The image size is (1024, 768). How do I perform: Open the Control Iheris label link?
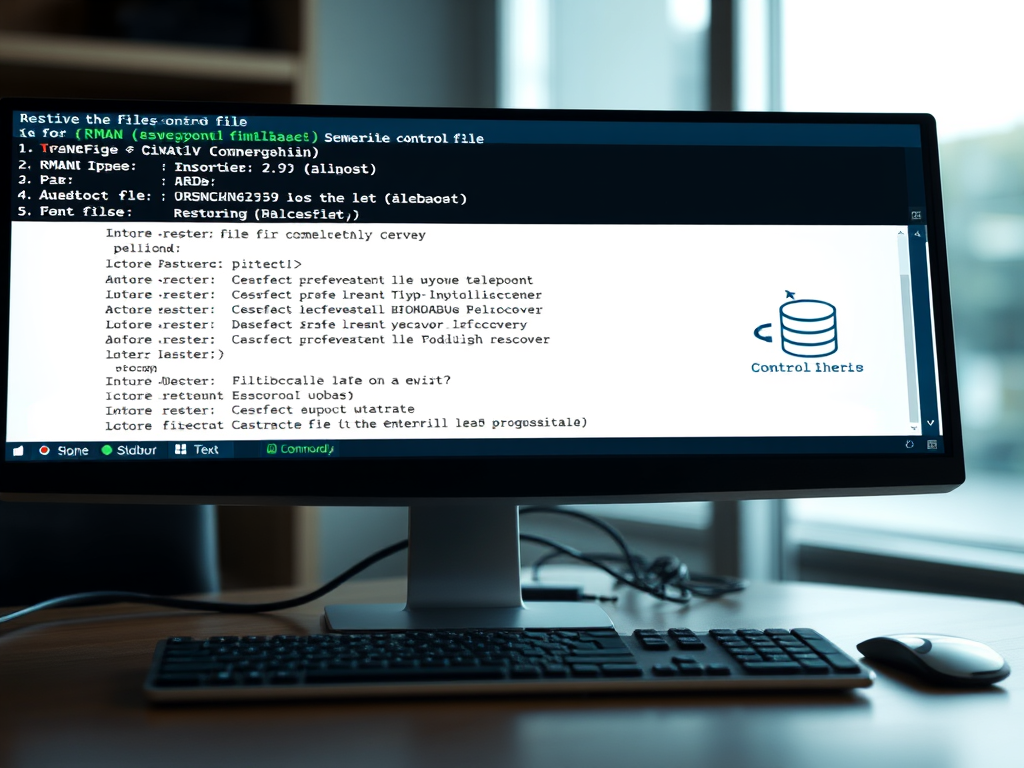(807, 367)
